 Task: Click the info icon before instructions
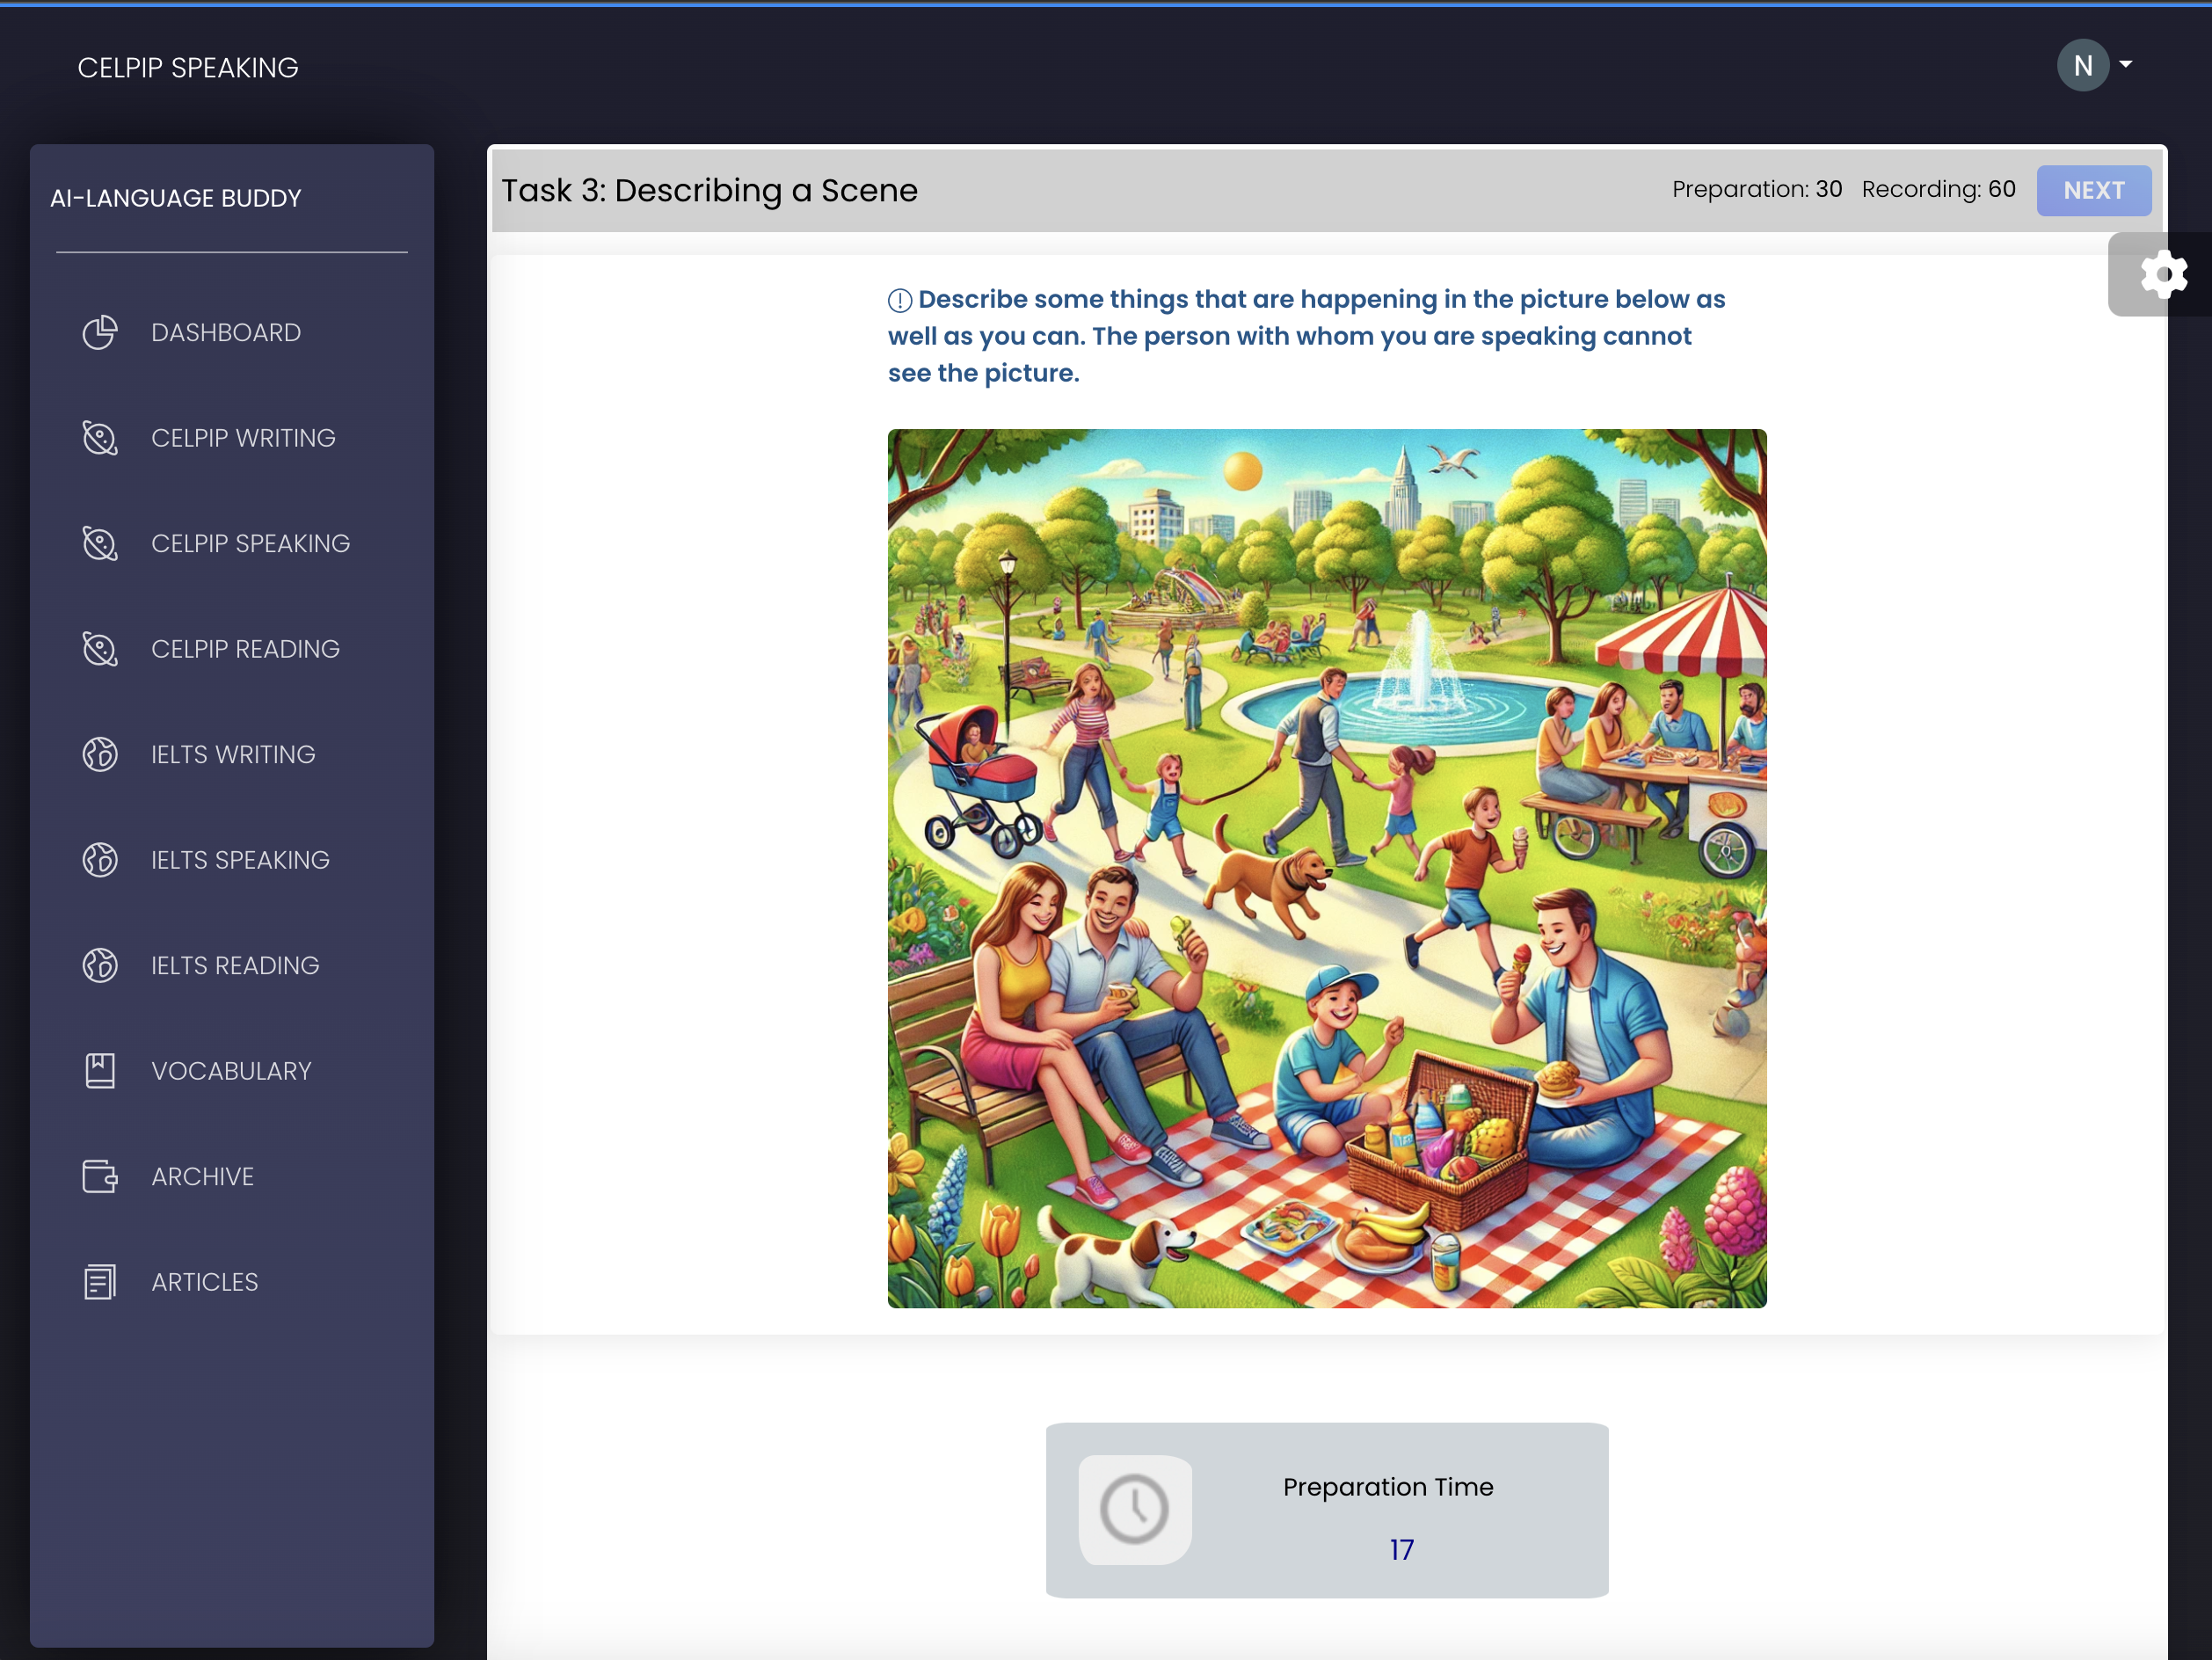(899, 300)
